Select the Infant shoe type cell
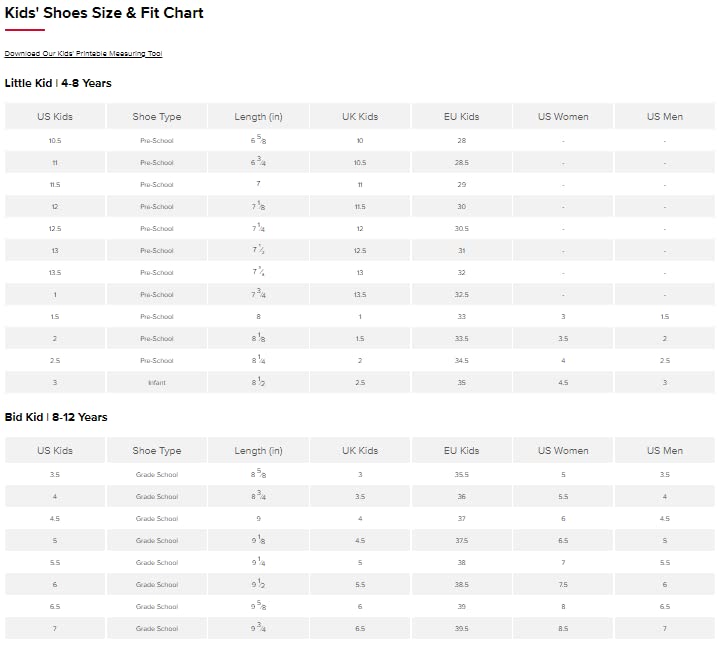726x648 pixels. 157,383
